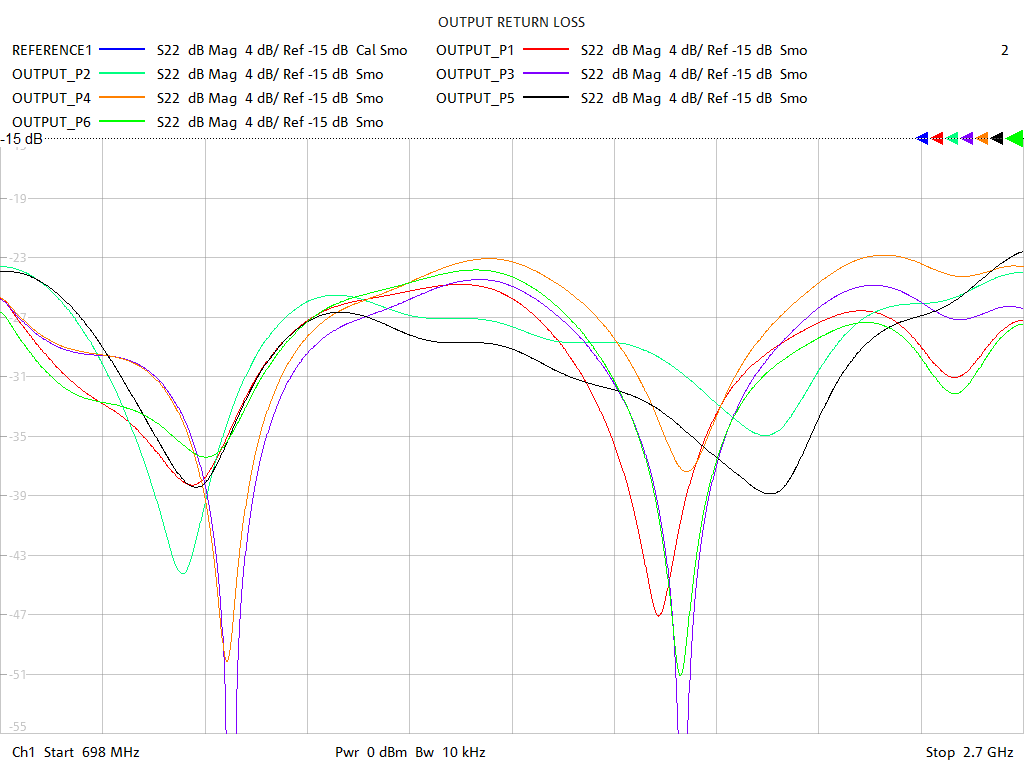This screenshot has width=1024, height=768.
Task: Click the red OUTPUT_P1 legend line
Action: (x=546, y=50)
